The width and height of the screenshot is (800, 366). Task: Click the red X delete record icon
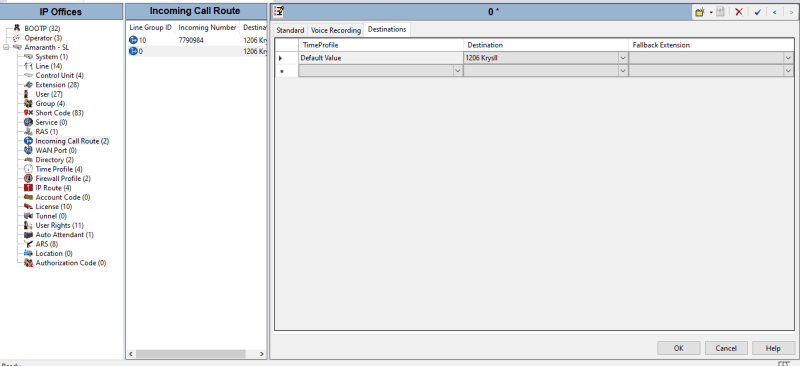(x=738, y=12)
